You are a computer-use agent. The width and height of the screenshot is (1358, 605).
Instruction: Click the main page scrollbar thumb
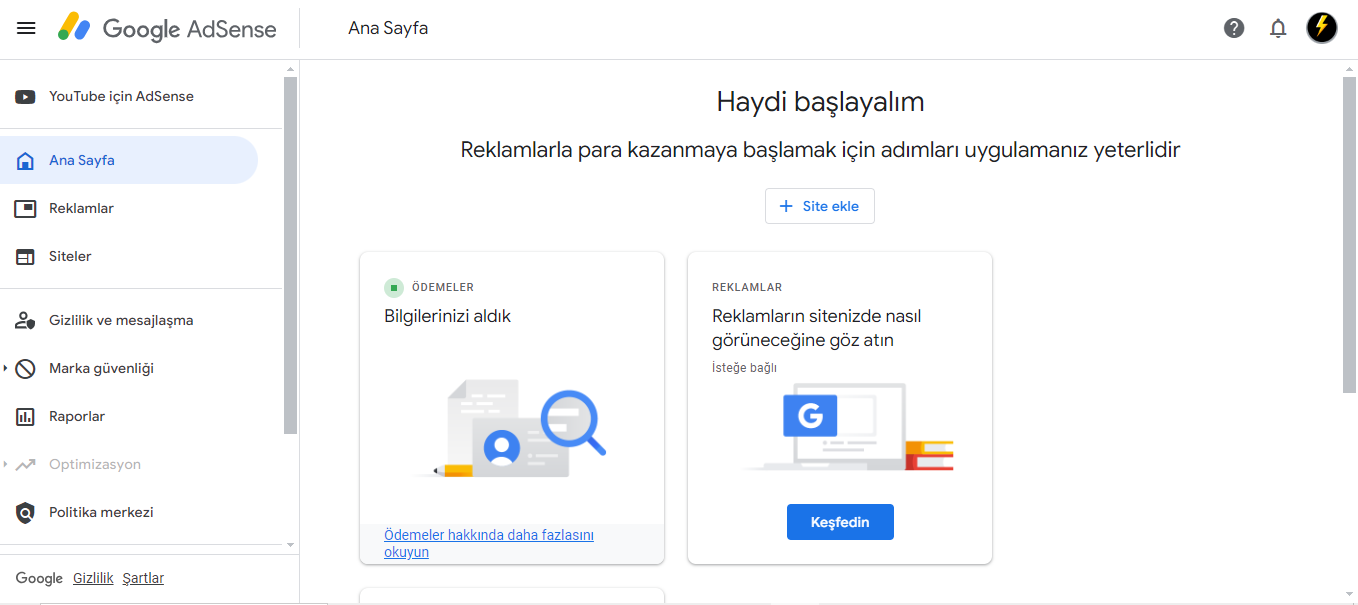(1349, 235)
